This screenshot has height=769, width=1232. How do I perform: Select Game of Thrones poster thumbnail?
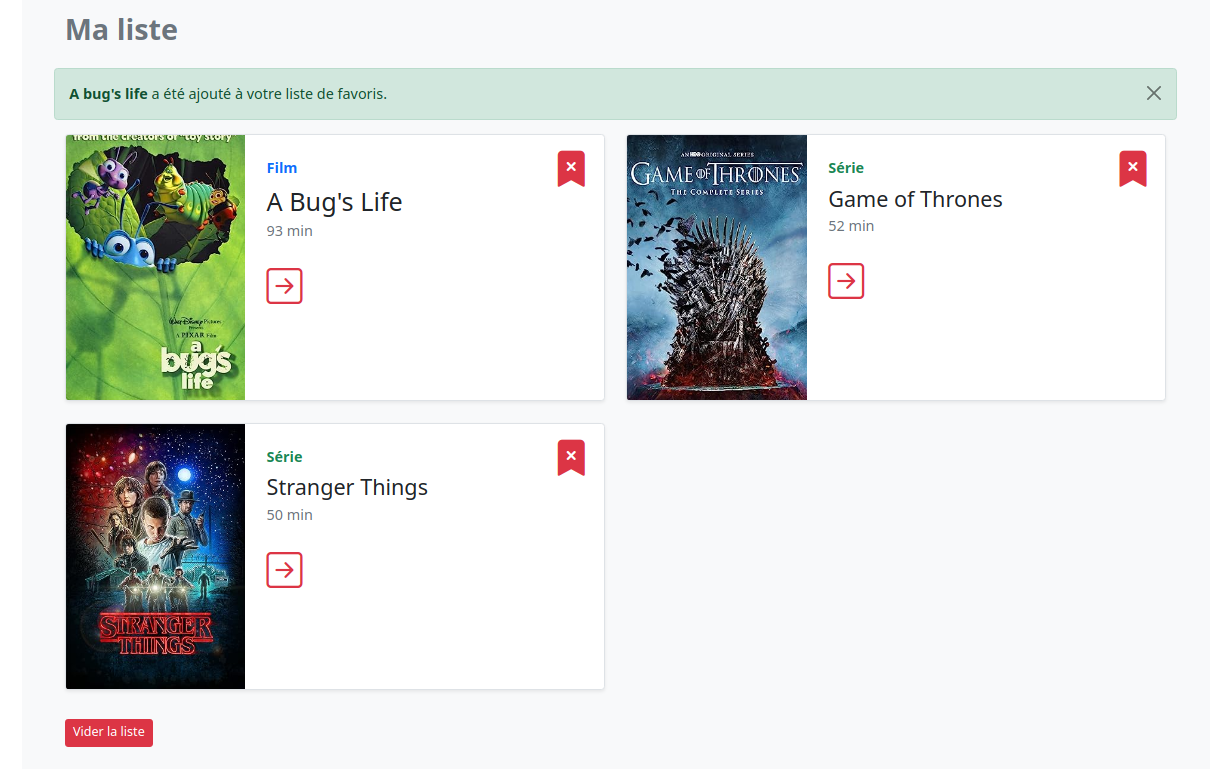(x=717, y=268)
